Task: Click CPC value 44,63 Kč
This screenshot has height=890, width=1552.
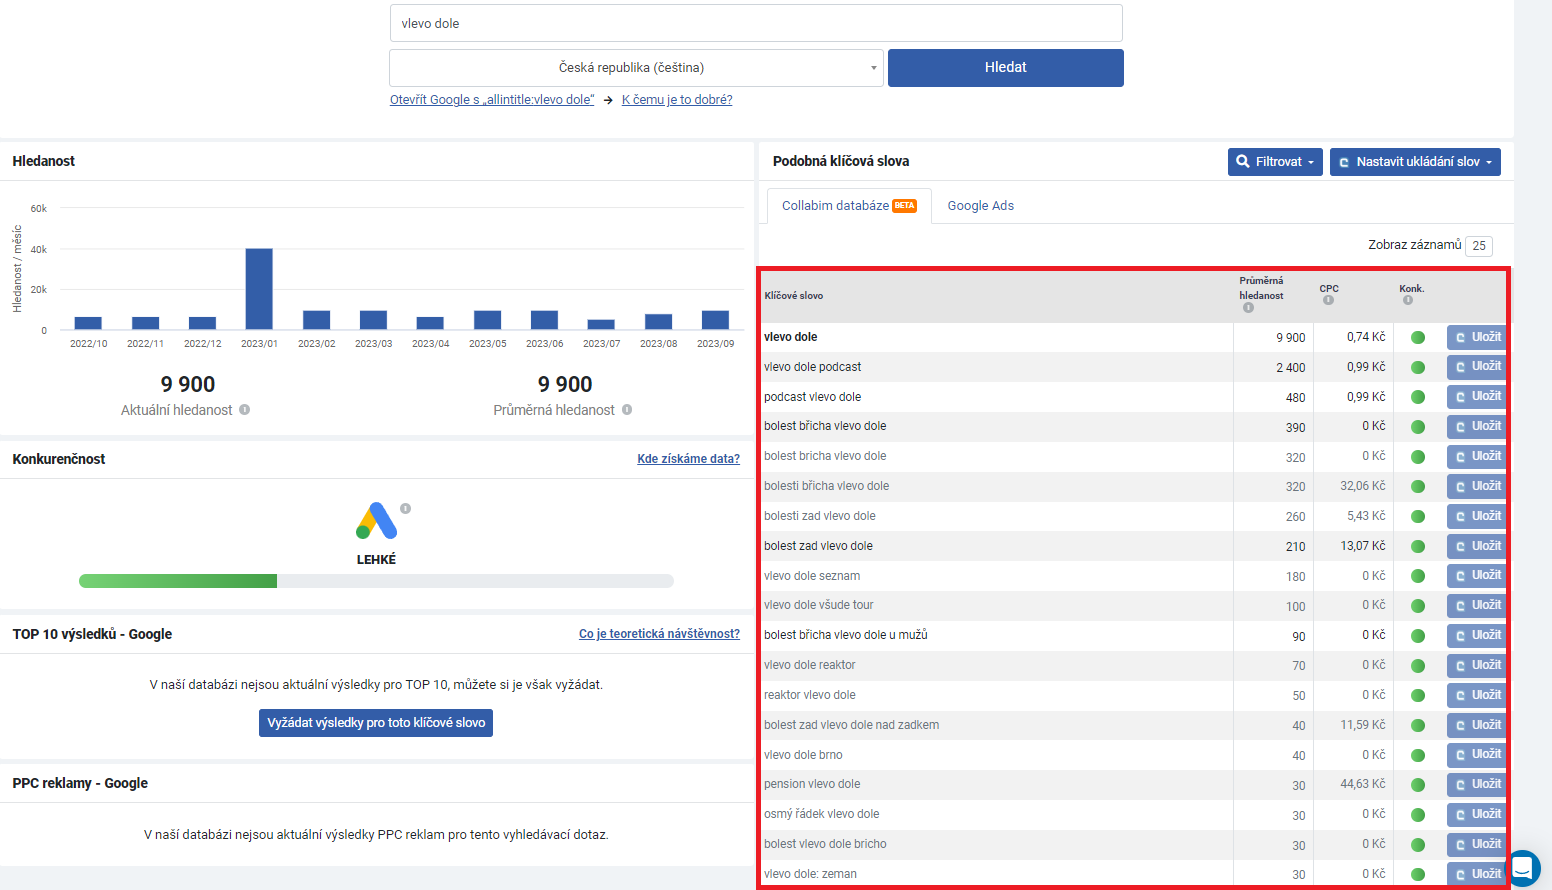Action: (1363, 784)
